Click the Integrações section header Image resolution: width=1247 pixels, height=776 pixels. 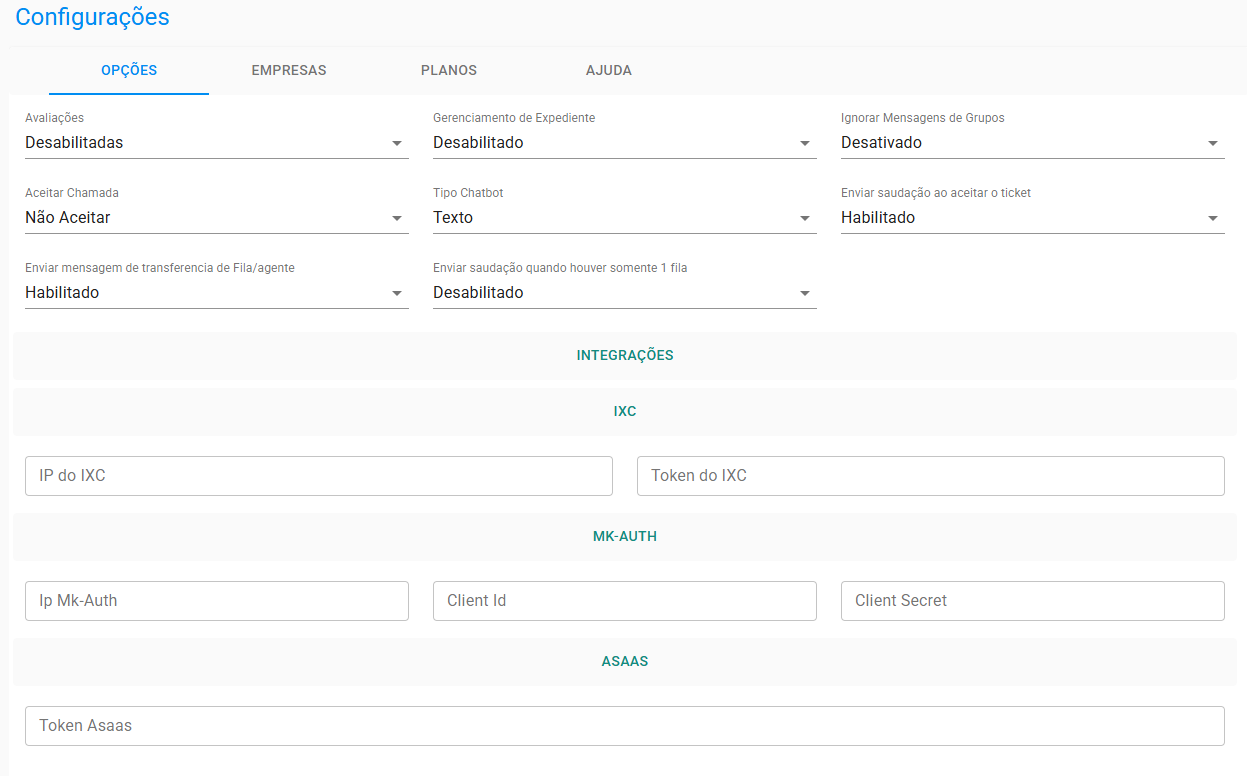624,355
